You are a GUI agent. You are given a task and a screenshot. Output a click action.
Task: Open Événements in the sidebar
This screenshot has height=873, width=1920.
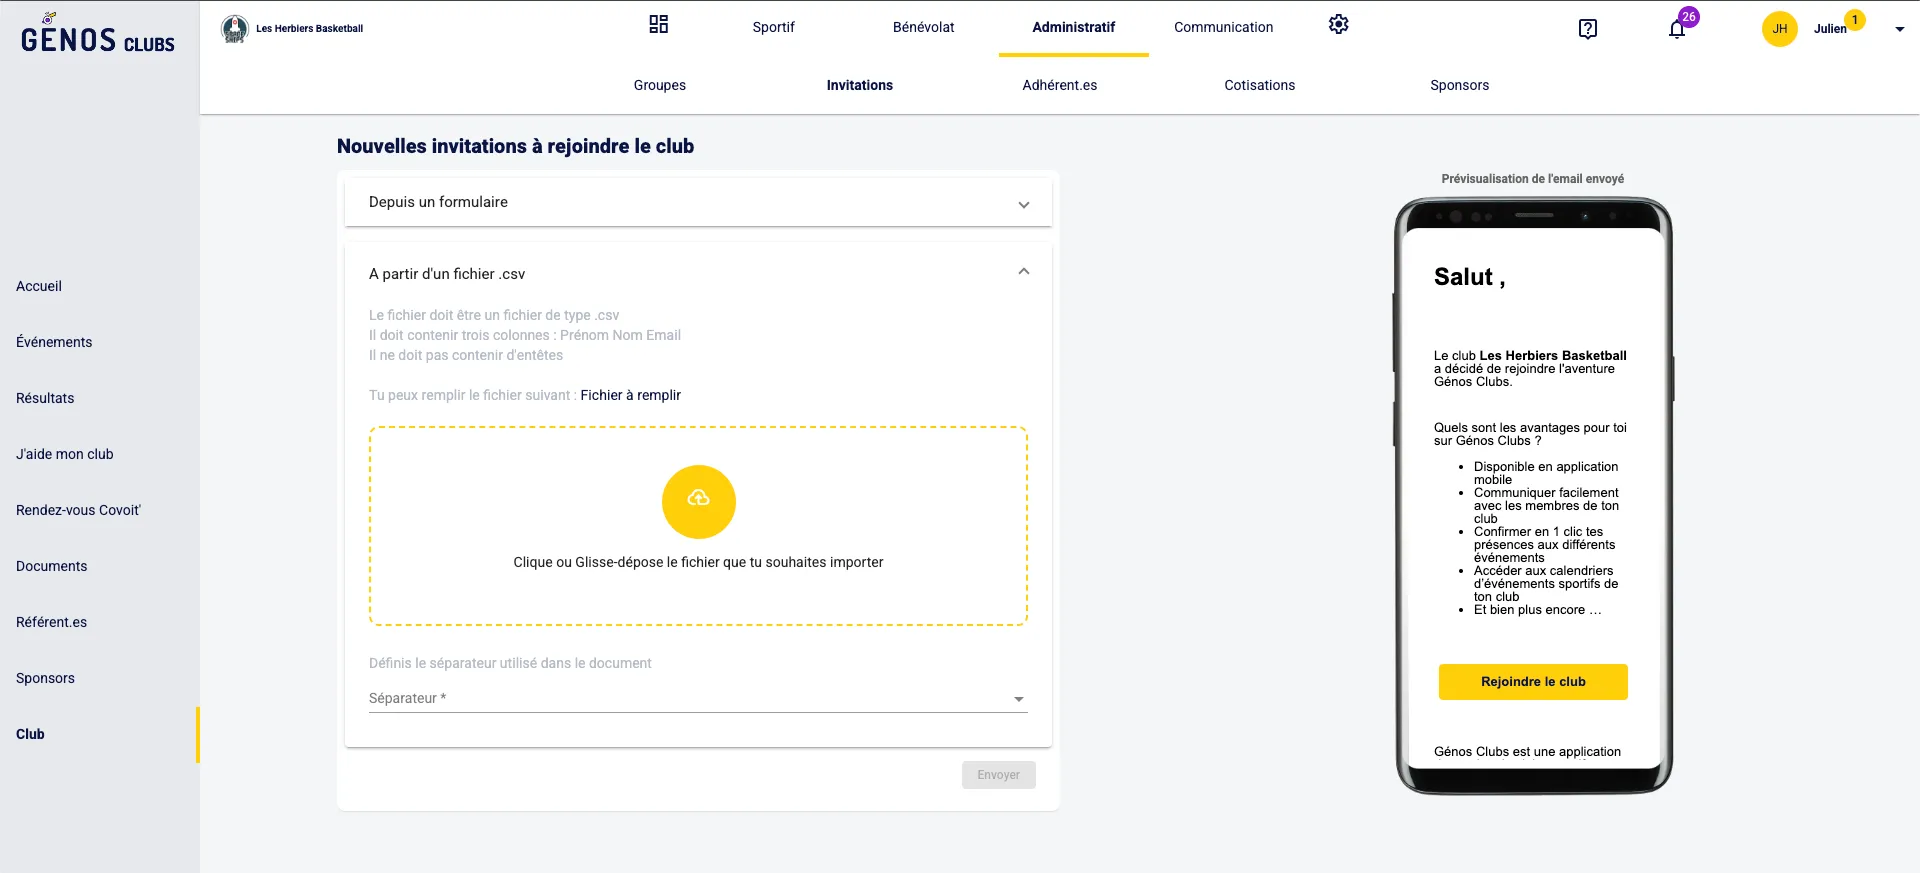pos(54,342)
